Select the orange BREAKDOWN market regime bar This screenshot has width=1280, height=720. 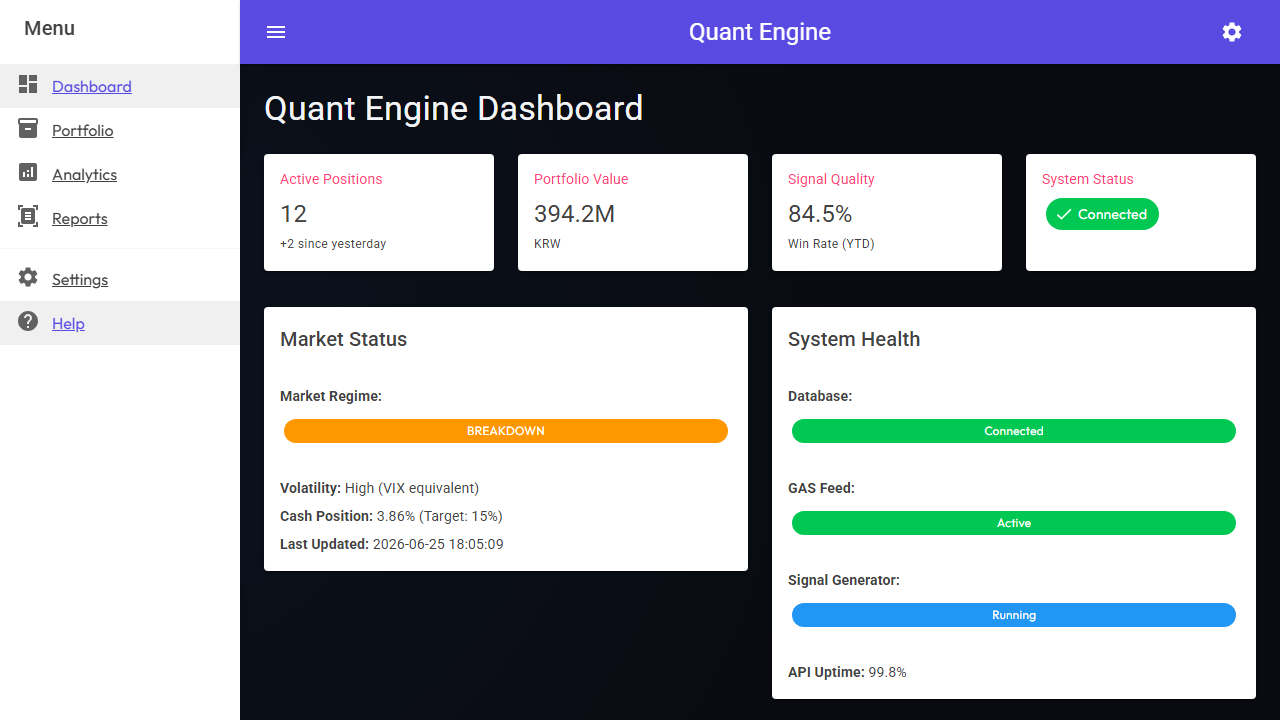coord(506,431)
